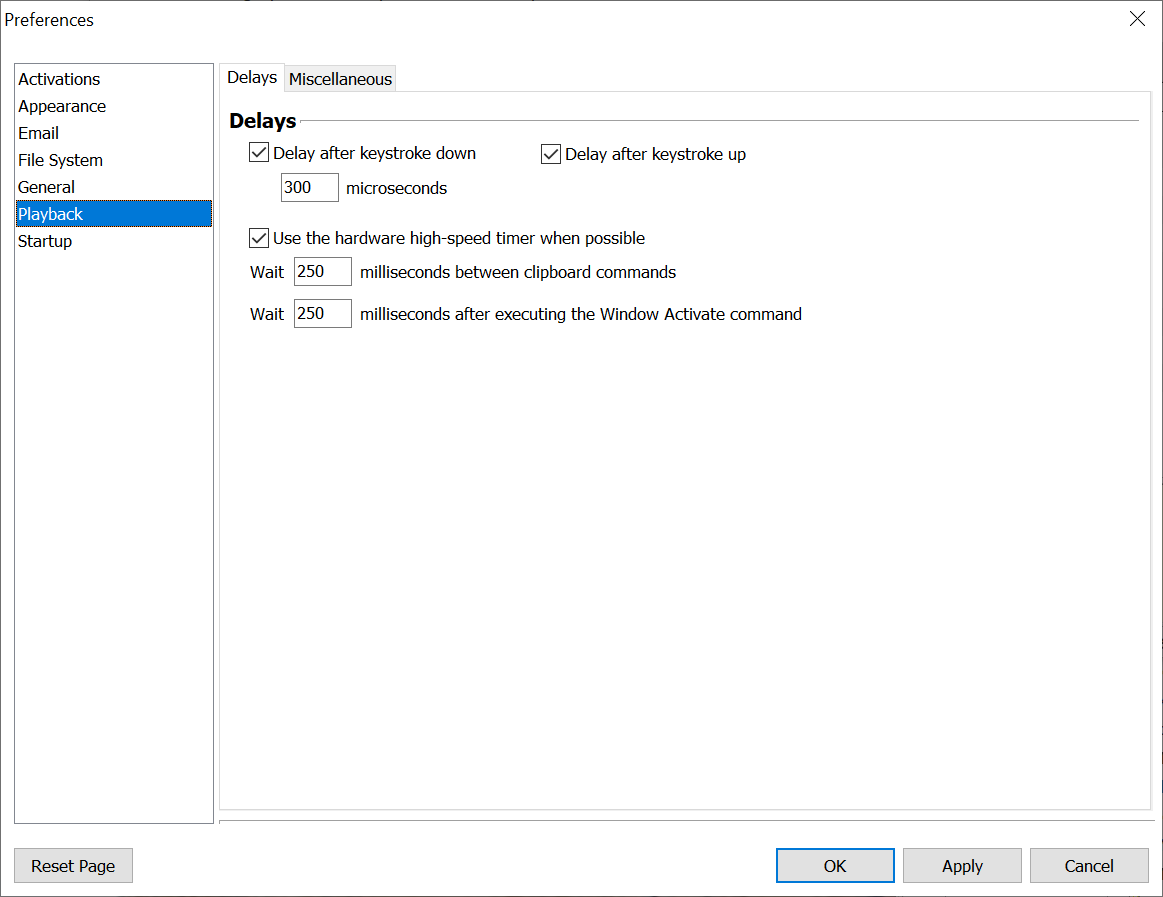Edit the clipboard commands wait time field

[322, 272]
